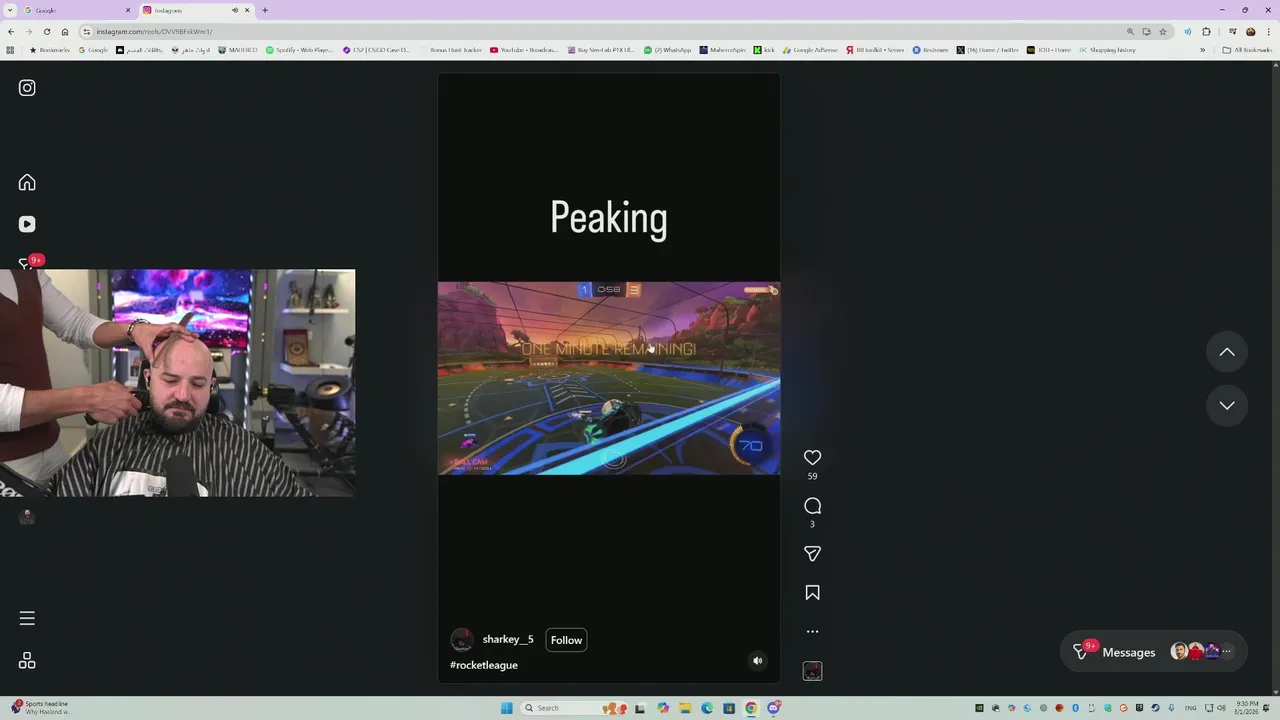Open the All Bookmarks folder
This screenshot has height=720, width=1280.
[1247, 50]
